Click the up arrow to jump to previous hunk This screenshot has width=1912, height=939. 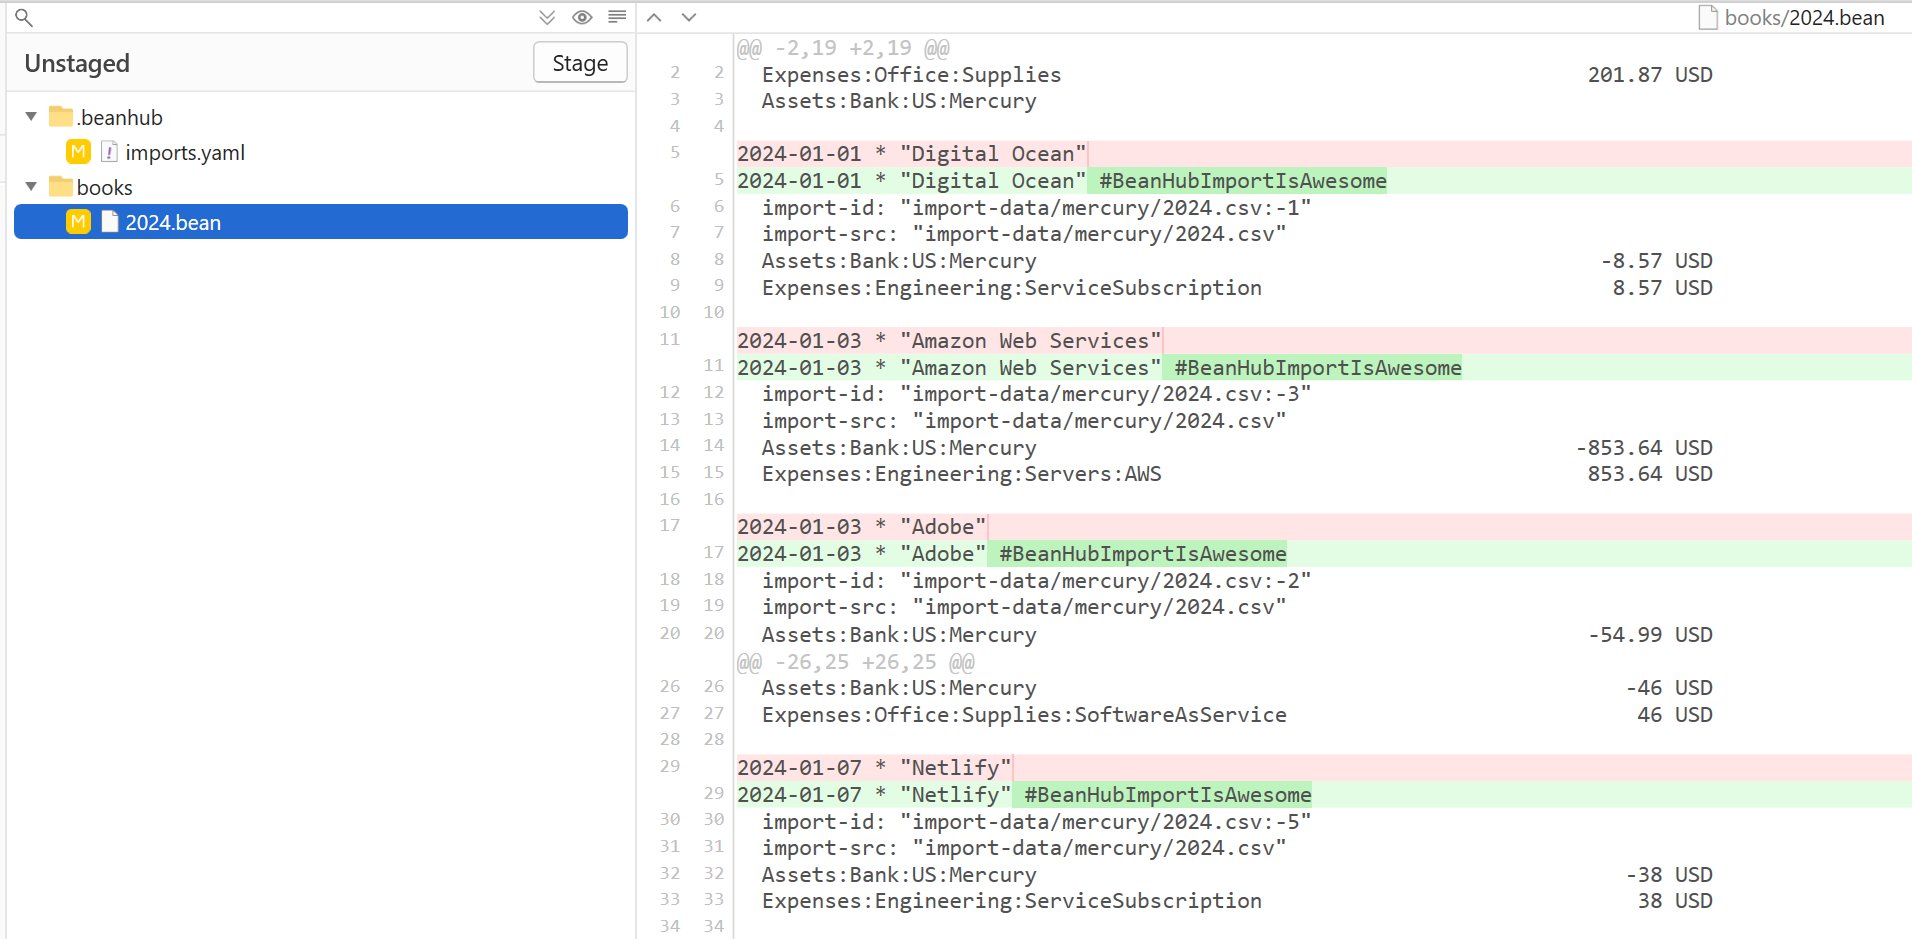(x=654, y=17)
